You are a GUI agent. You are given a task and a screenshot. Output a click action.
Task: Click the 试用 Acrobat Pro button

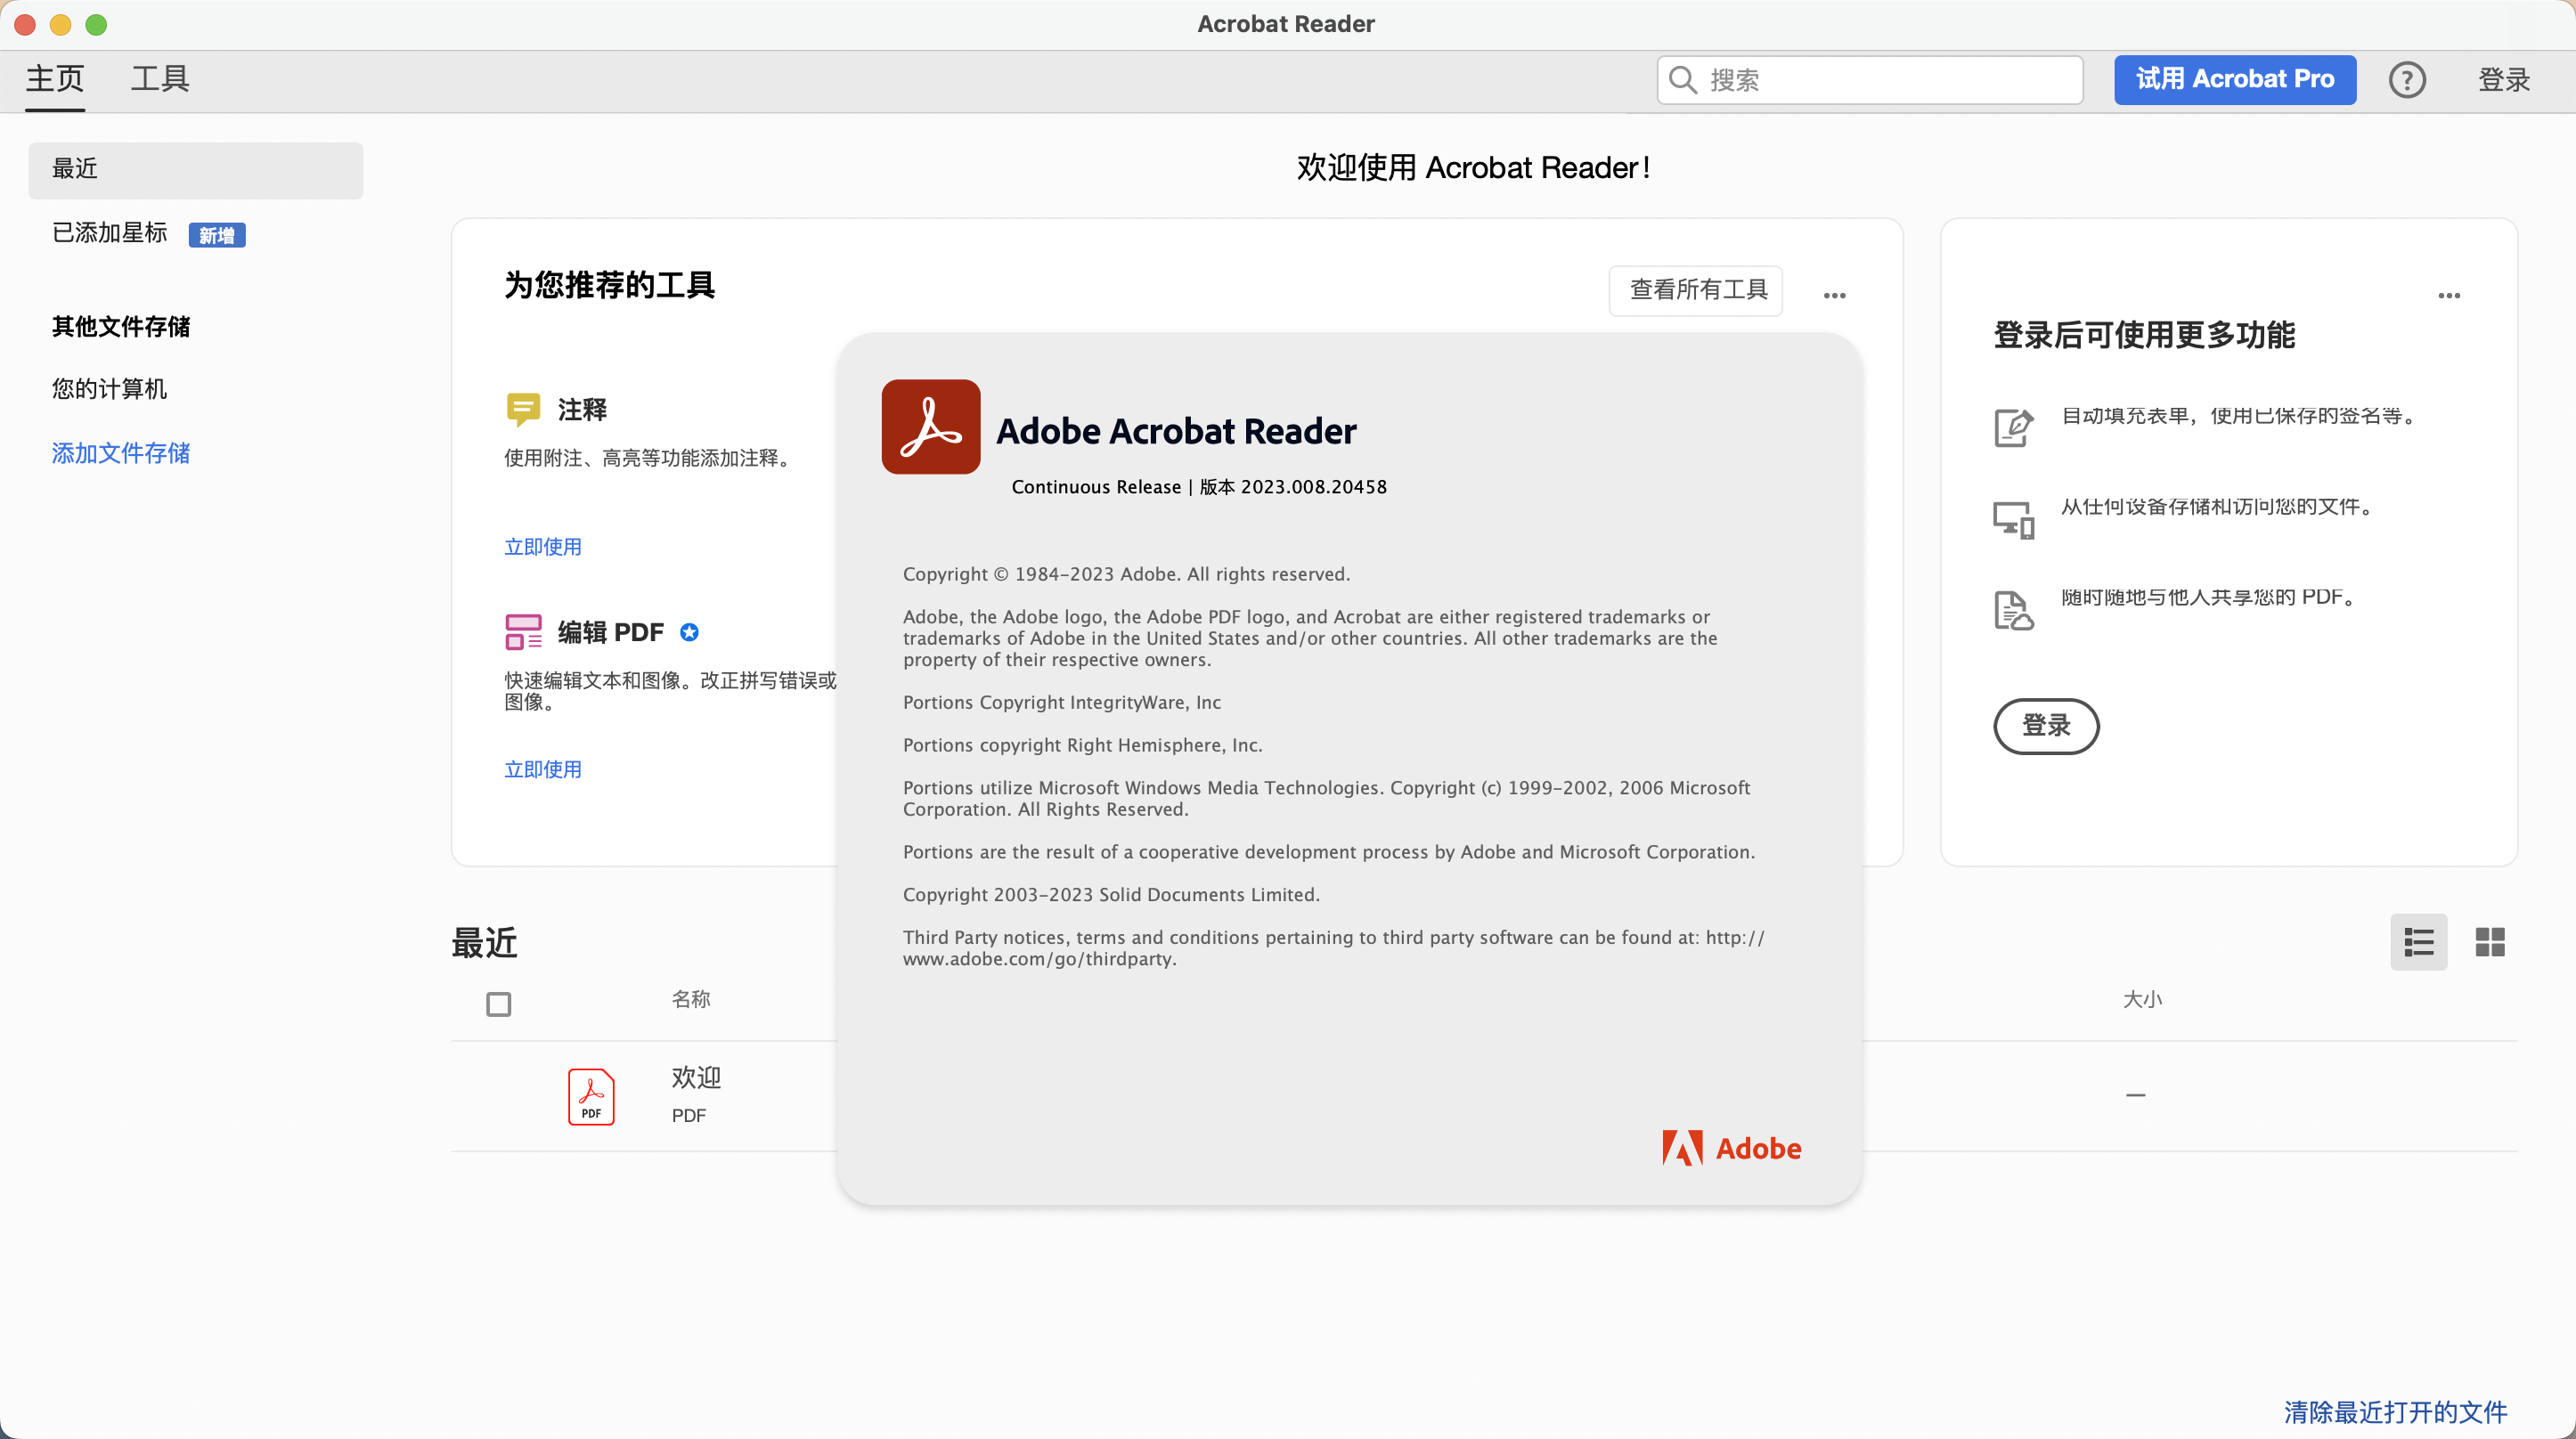click(x=2234, y=80)
